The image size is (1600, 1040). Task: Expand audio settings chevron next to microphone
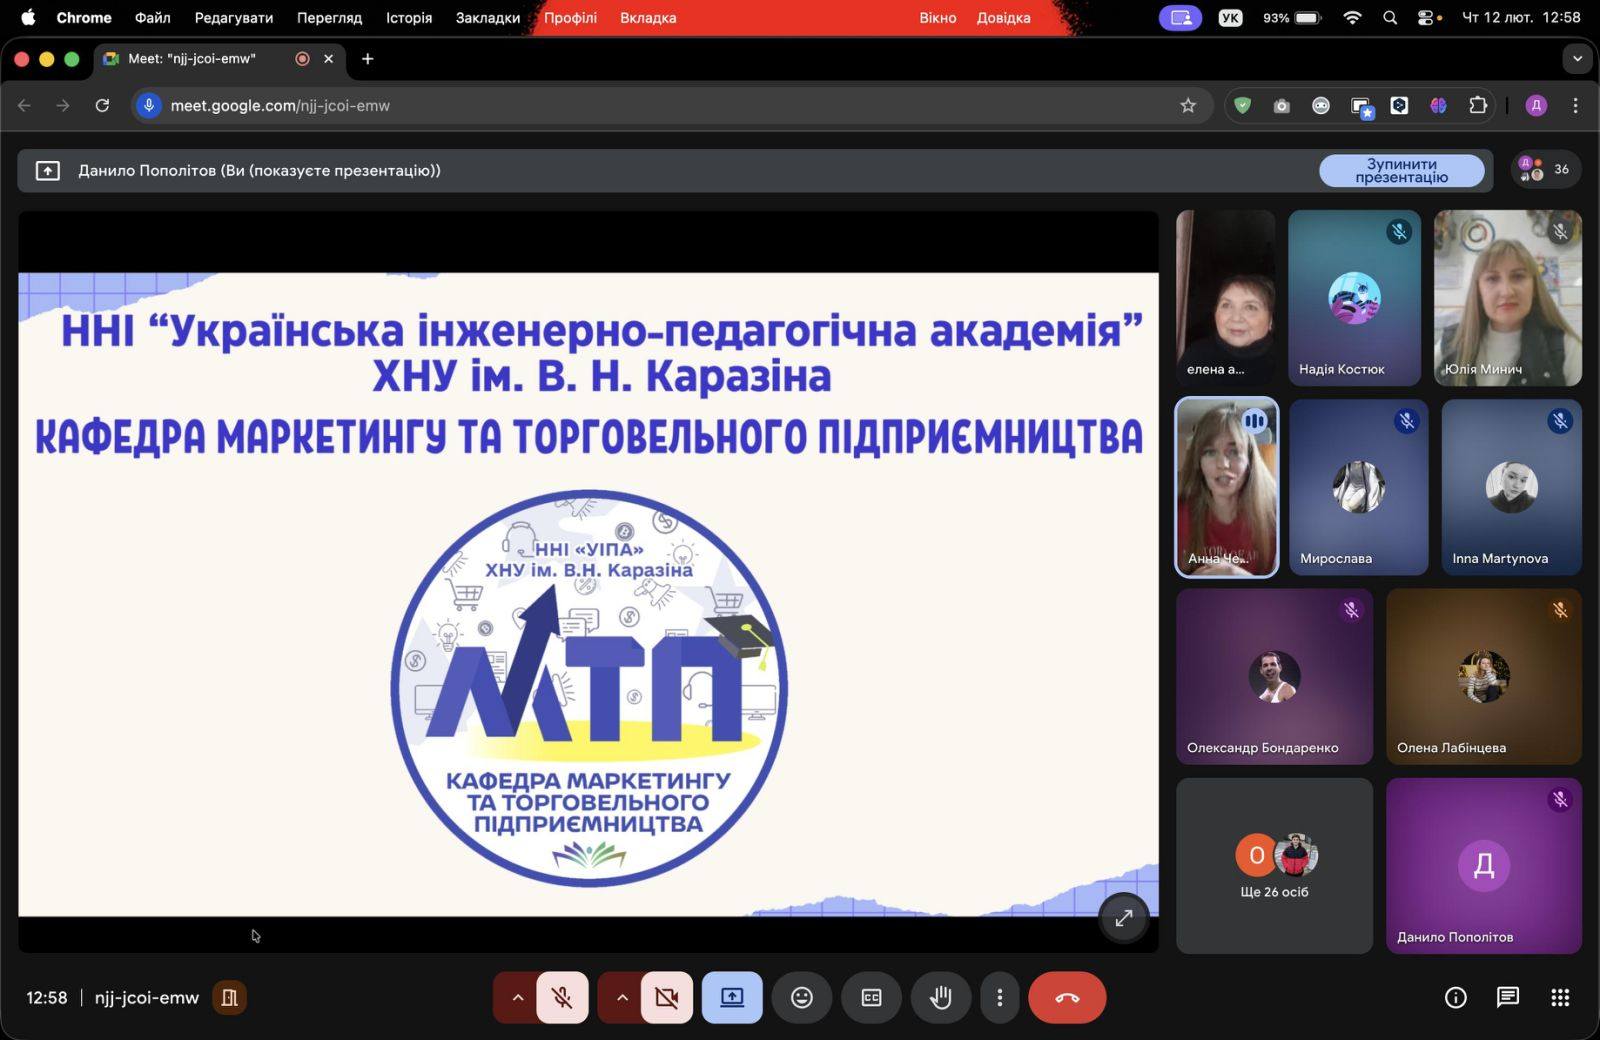coord(517,998)
